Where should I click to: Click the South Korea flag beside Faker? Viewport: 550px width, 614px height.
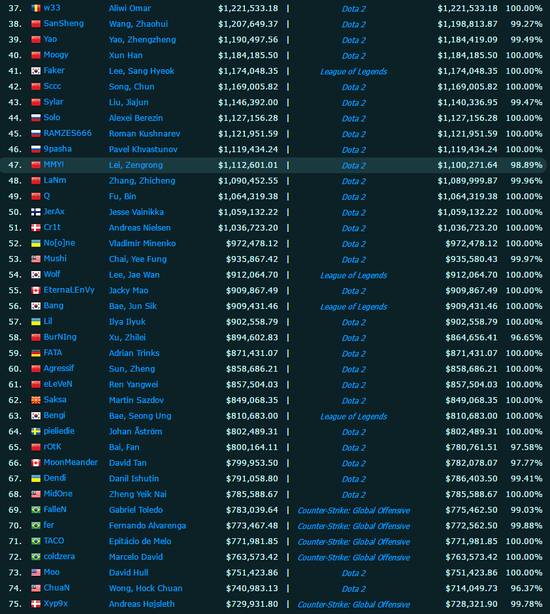click(36, 71)
